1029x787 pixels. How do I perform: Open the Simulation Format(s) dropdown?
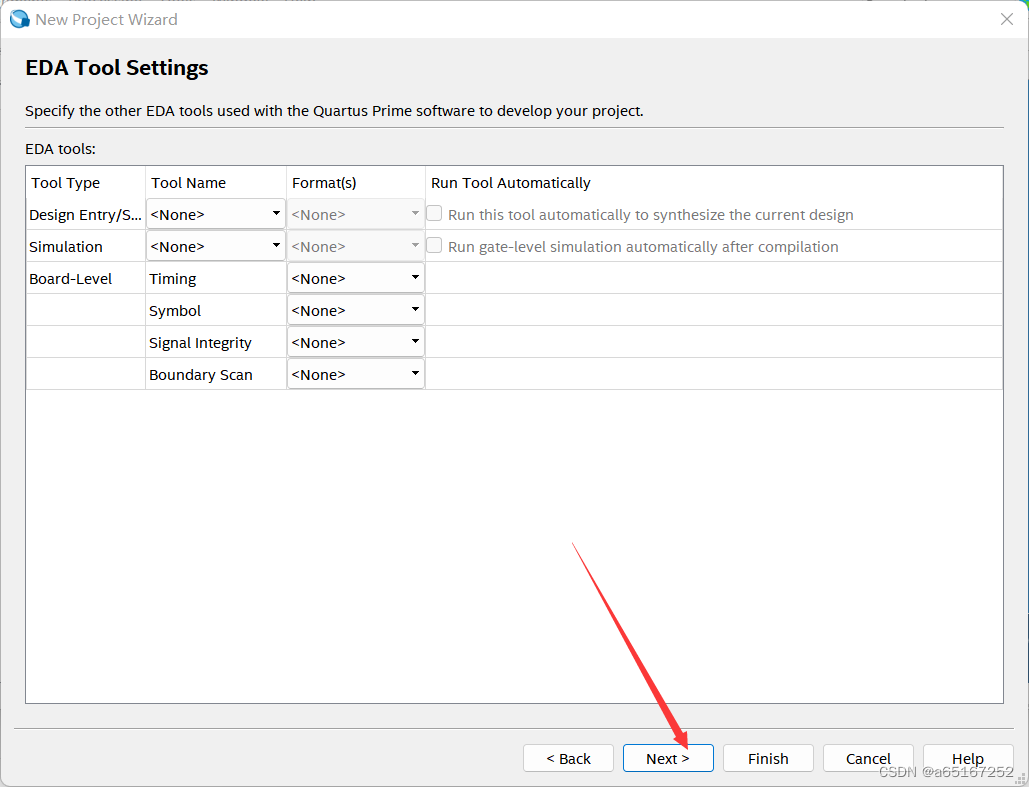tap(356, 246)
